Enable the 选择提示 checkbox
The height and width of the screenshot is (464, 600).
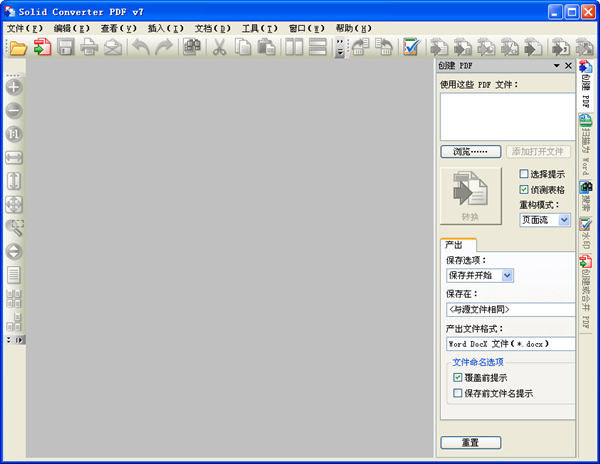pyautogui.click(x=524, y=174)
